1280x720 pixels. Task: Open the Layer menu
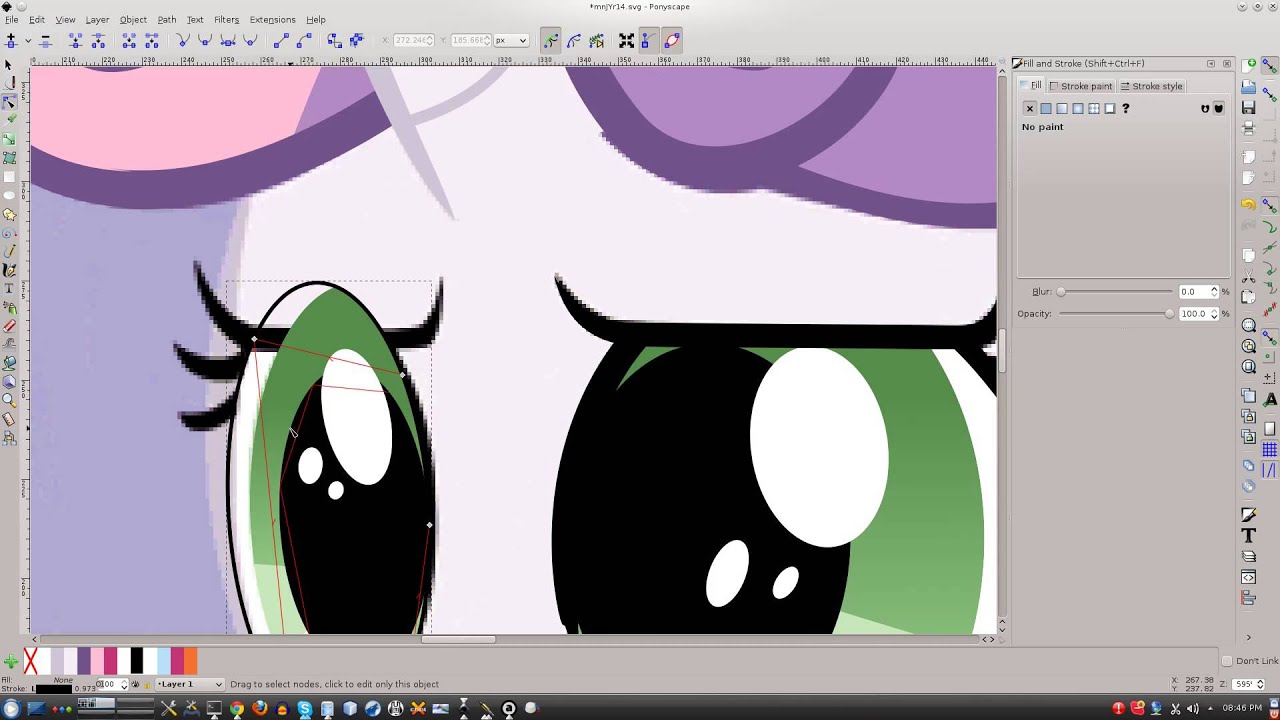click(x=97, y=20)
